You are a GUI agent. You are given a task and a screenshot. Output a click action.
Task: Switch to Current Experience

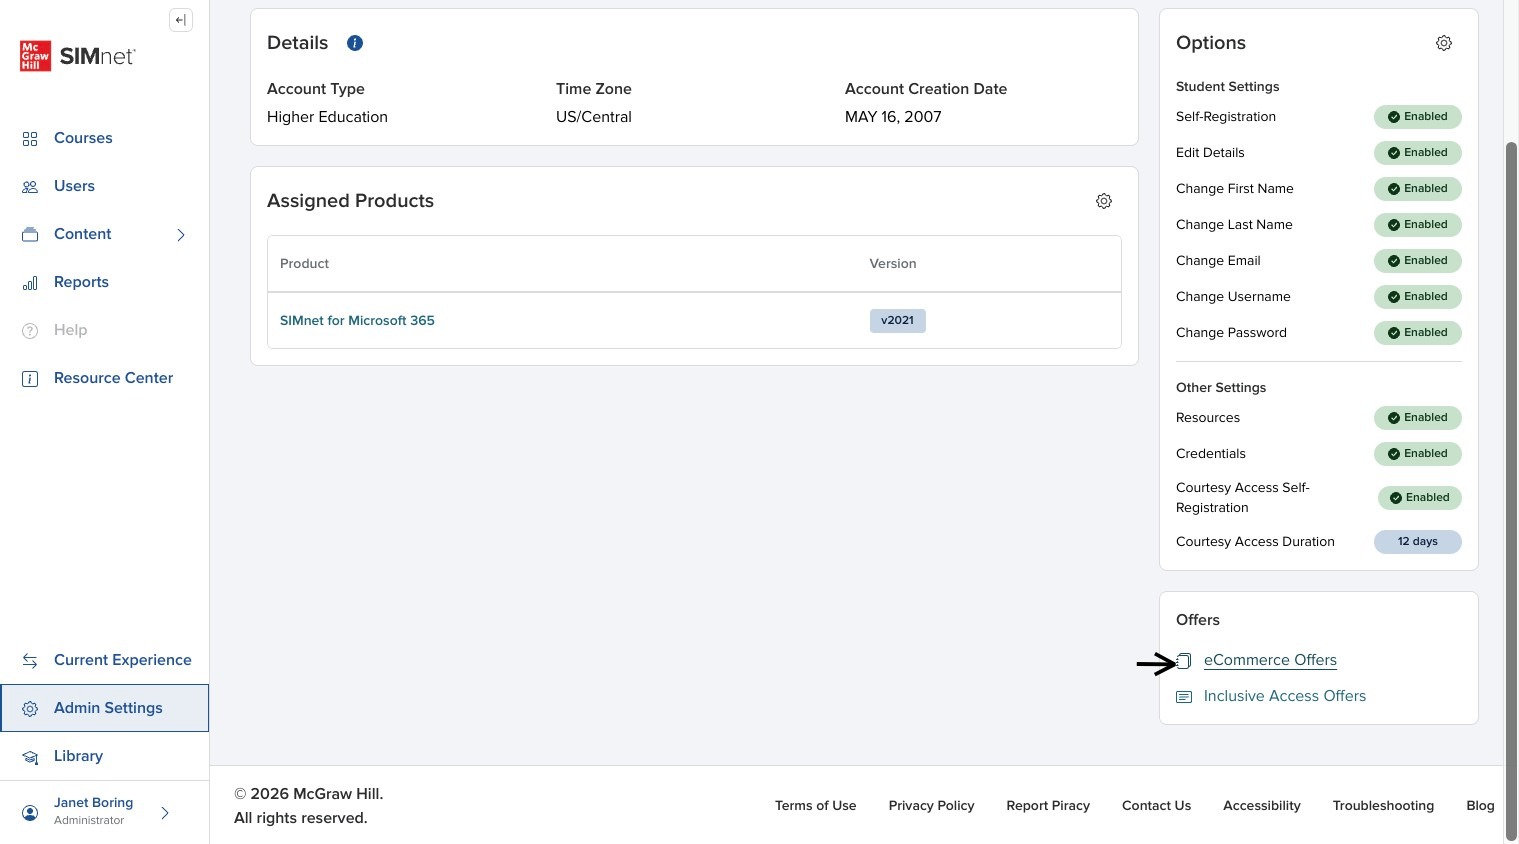pyautogui.click(x=122, y=660)
